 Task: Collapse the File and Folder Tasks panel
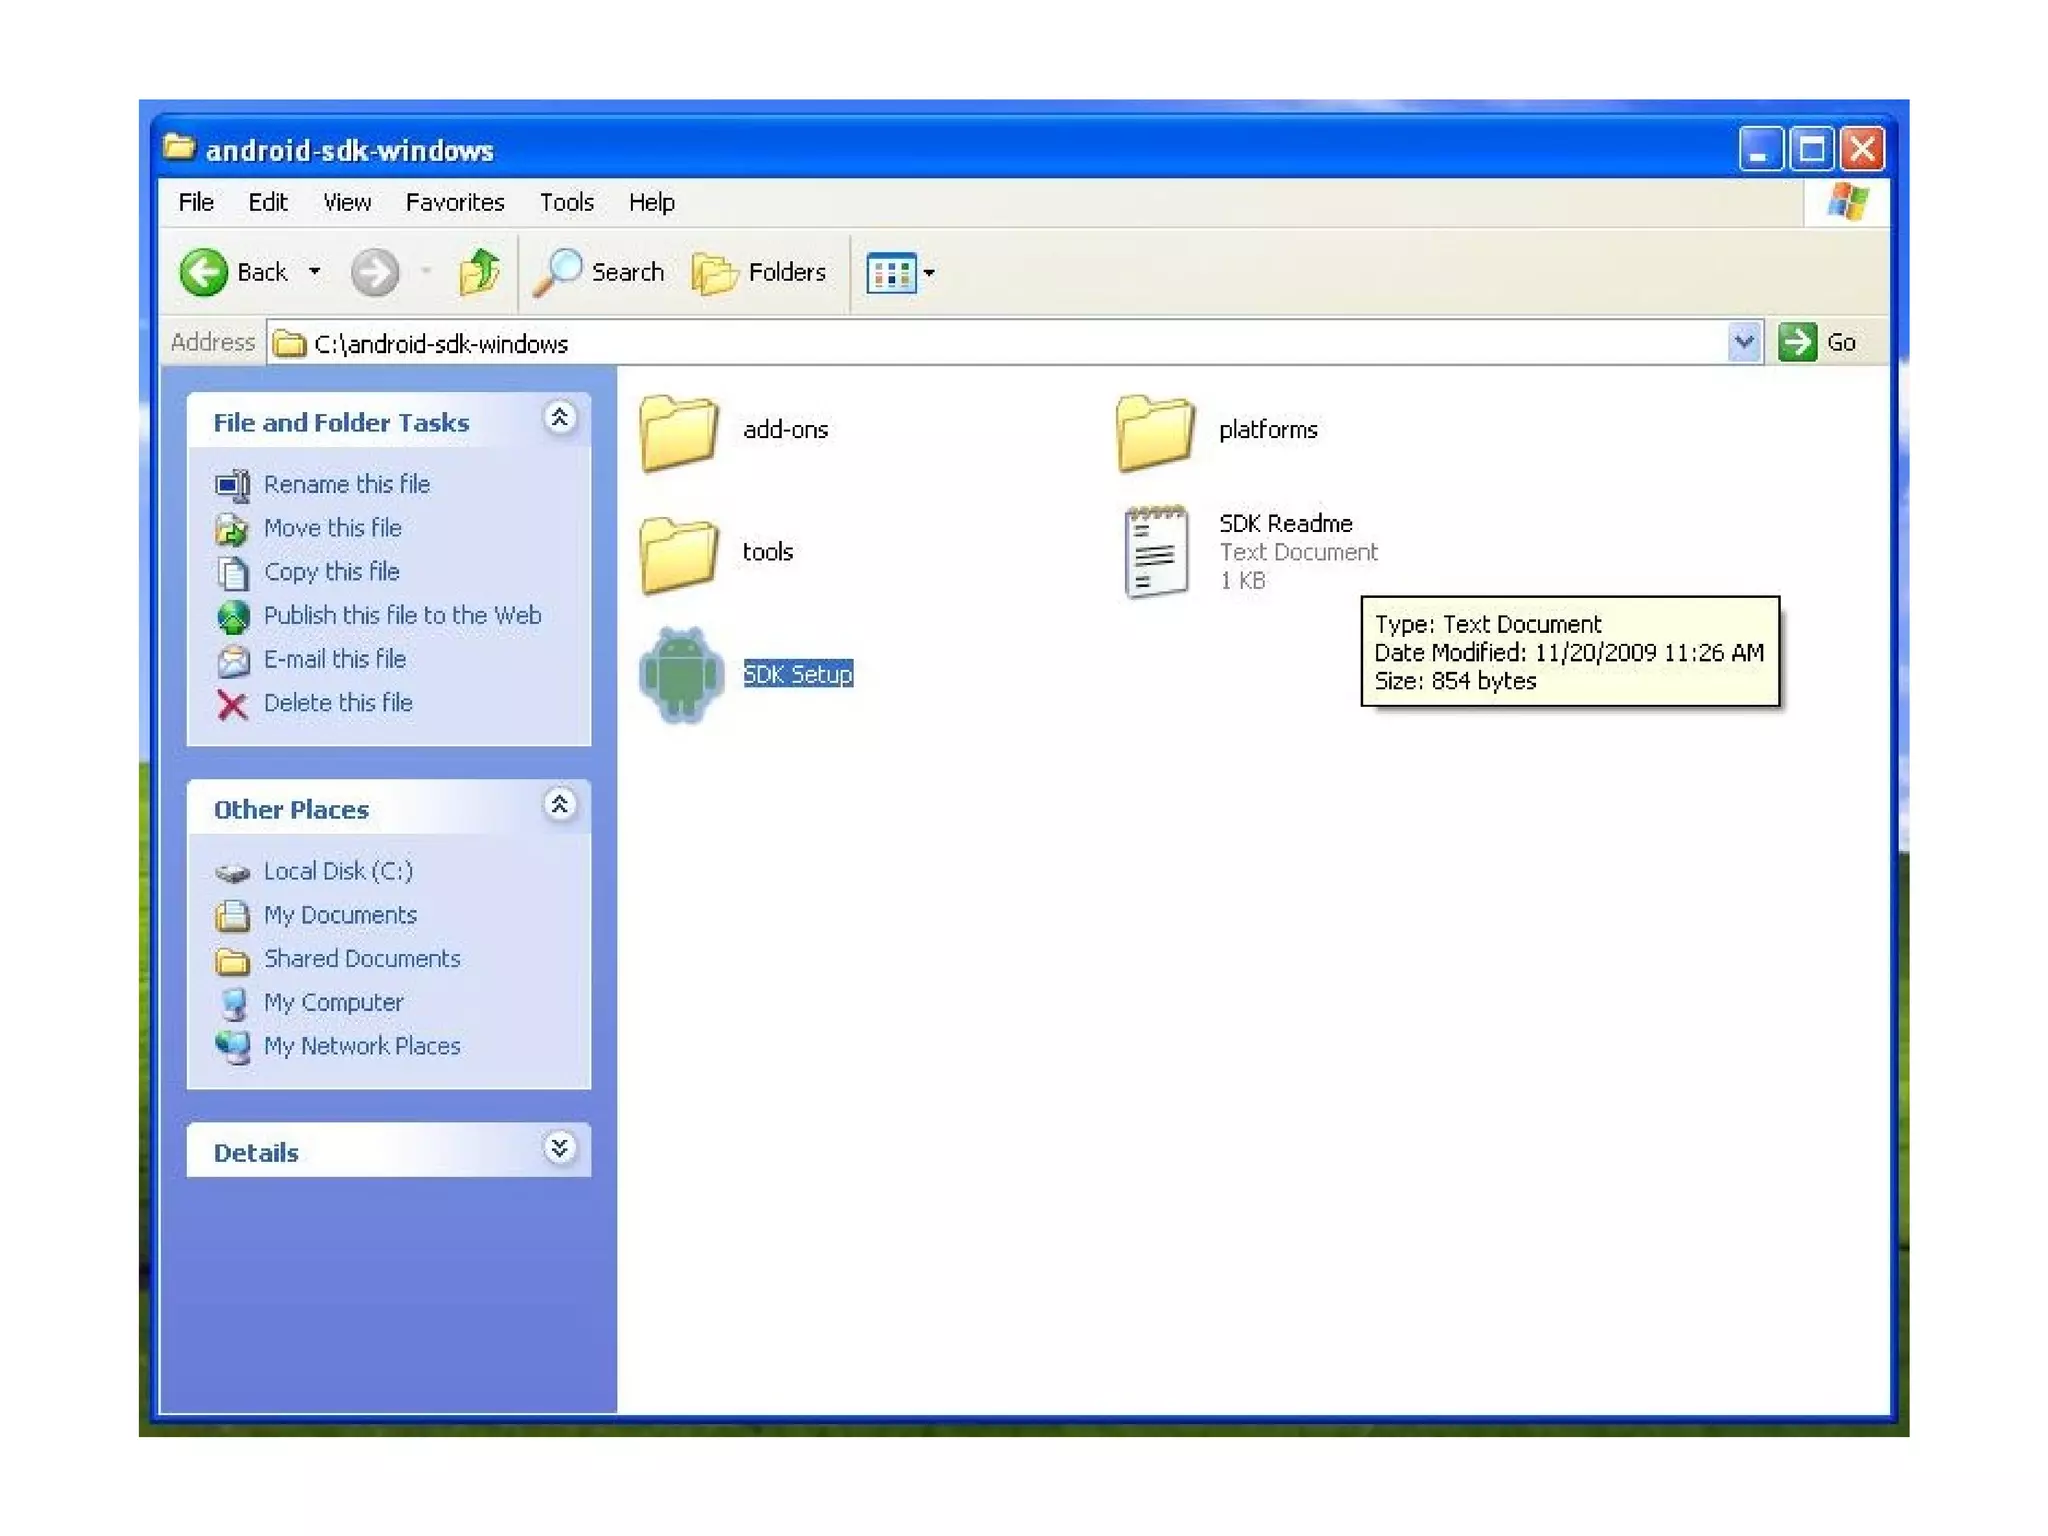[560, 418]
